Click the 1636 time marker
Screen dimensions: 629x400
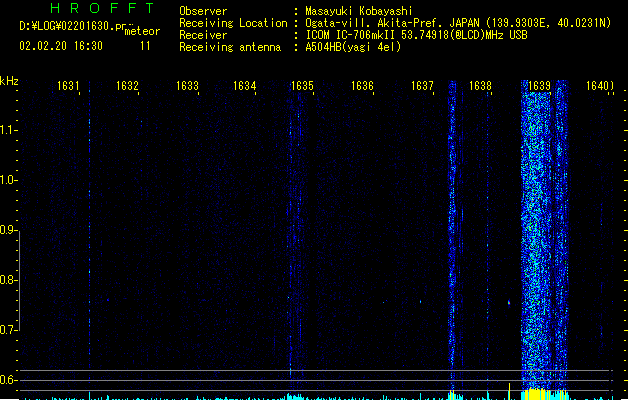362,86
